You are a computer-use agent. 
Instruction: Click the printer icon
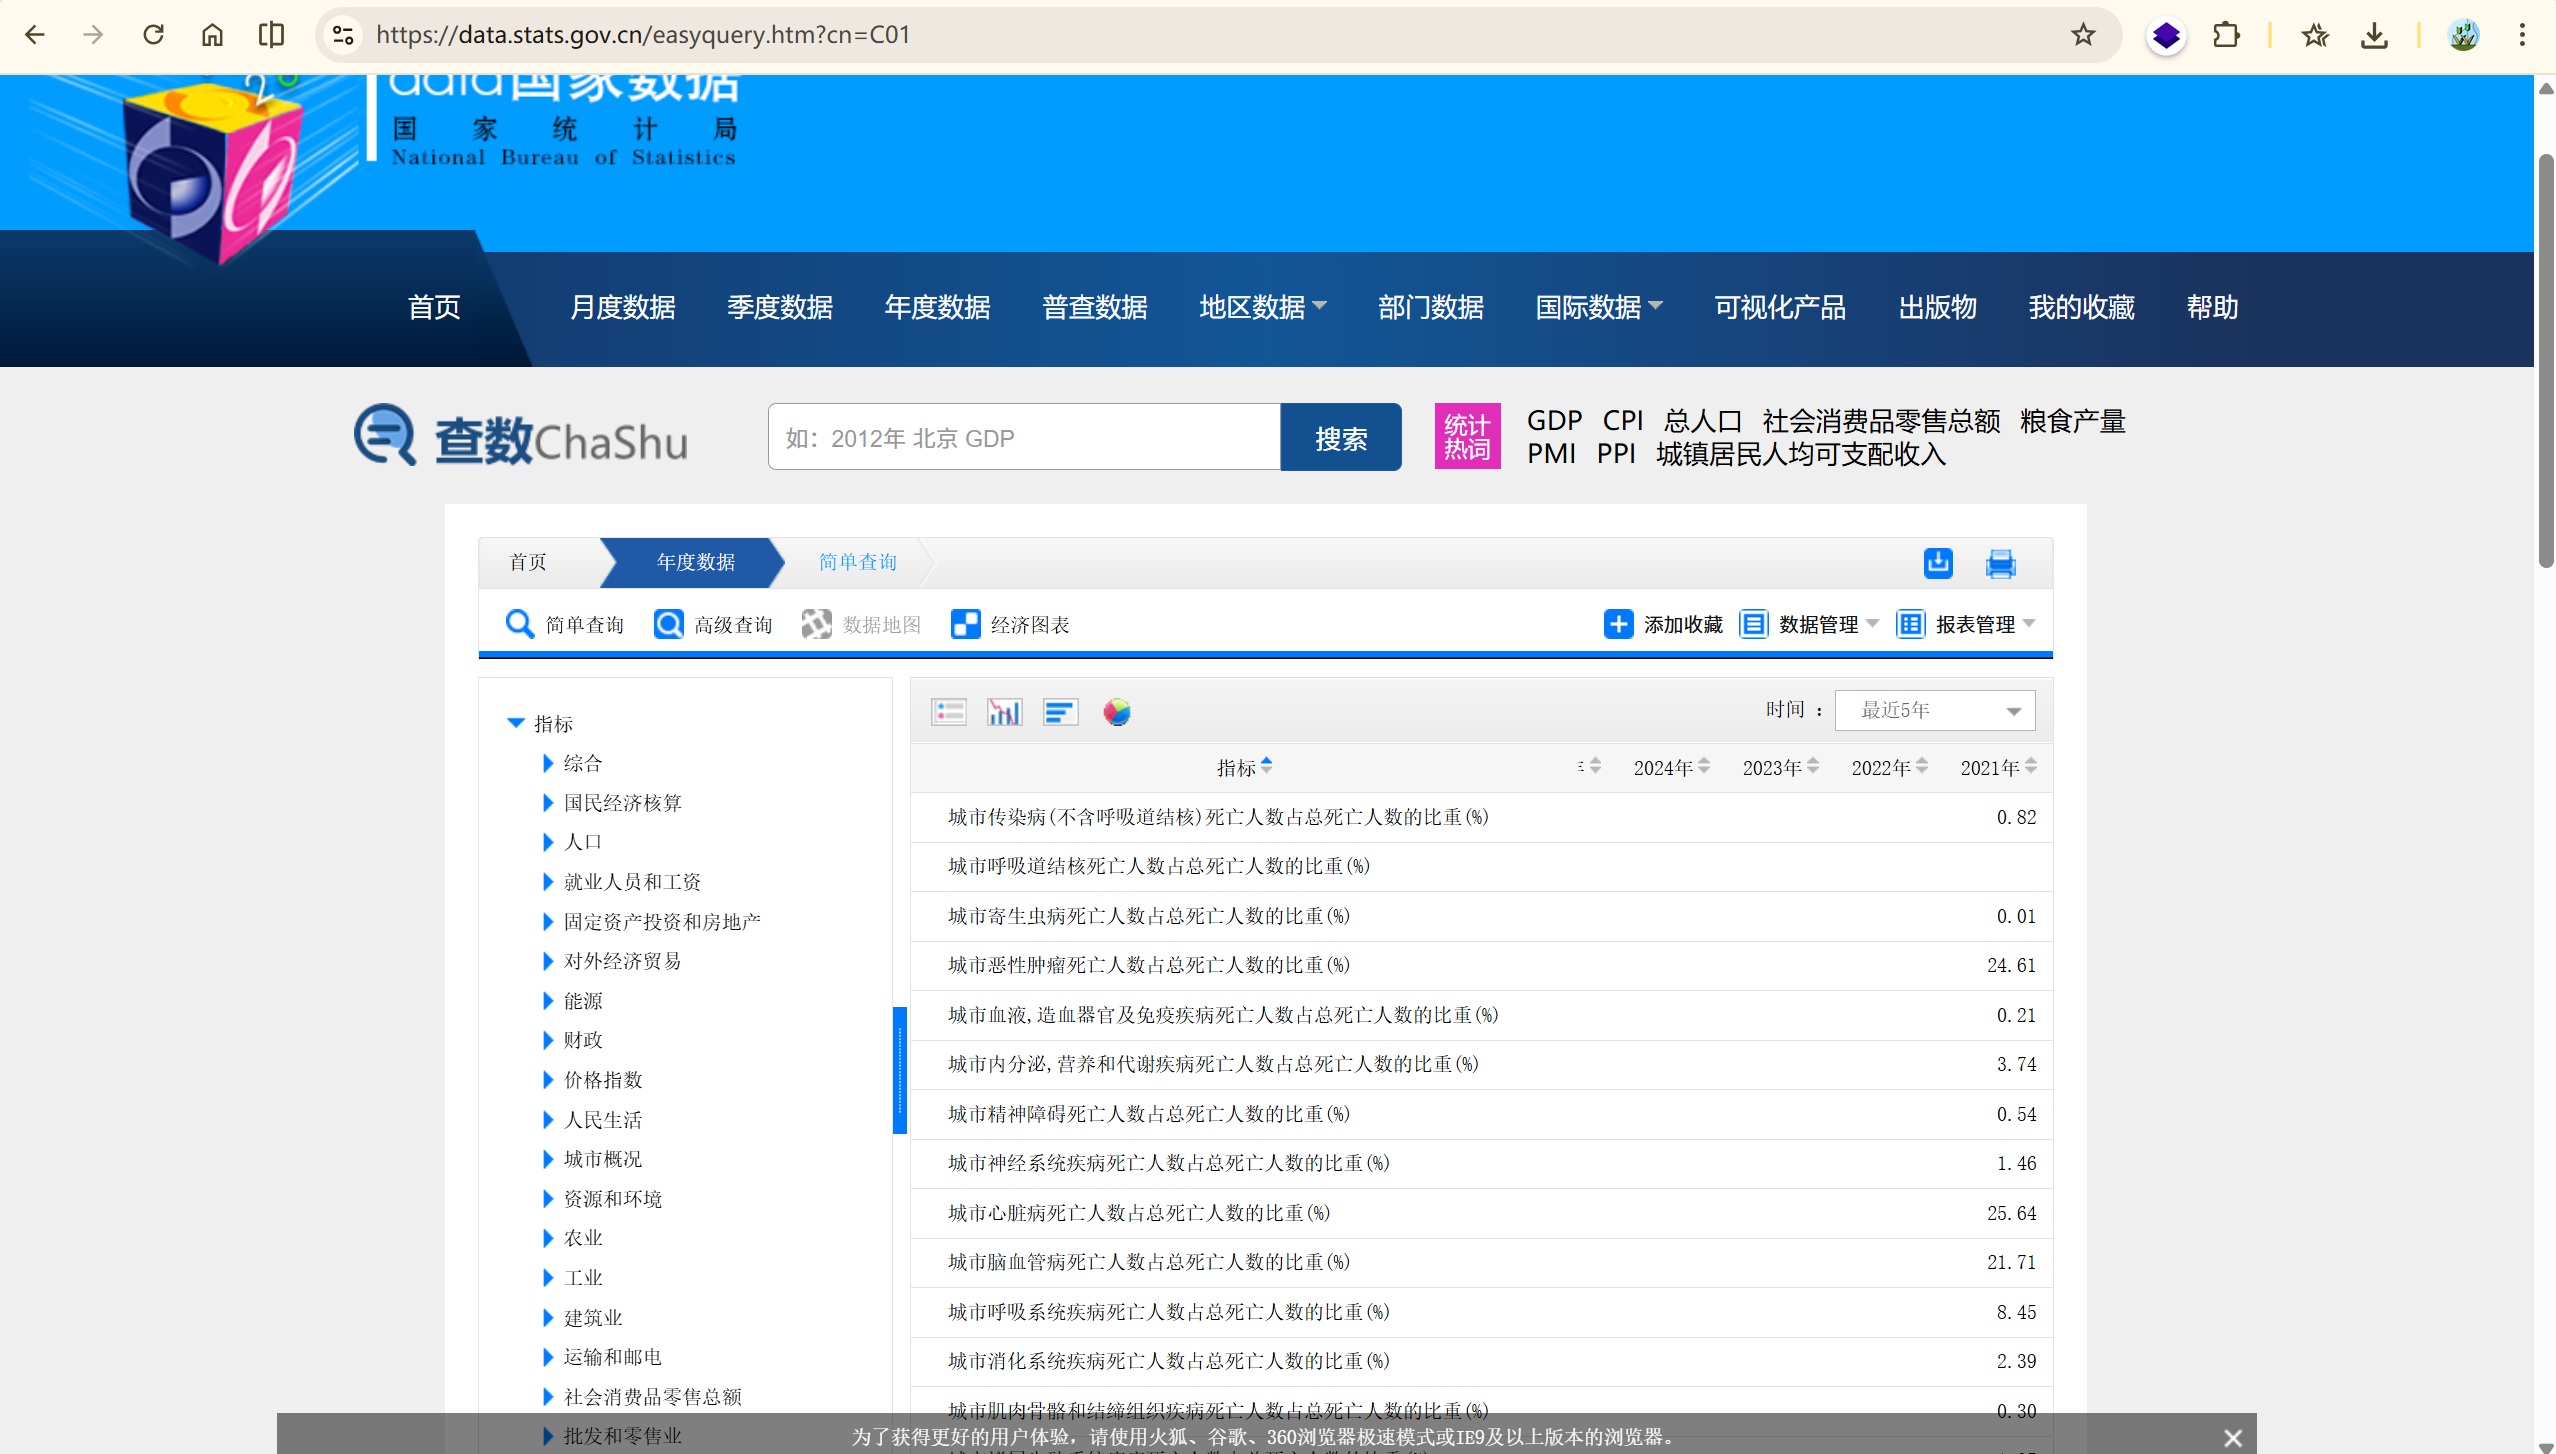(x=2000, y=563)
